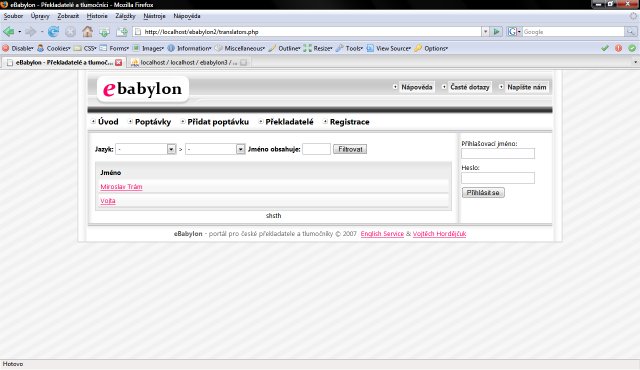
Task: Click the Jméno column header
Action: click(x=111, y=173)
